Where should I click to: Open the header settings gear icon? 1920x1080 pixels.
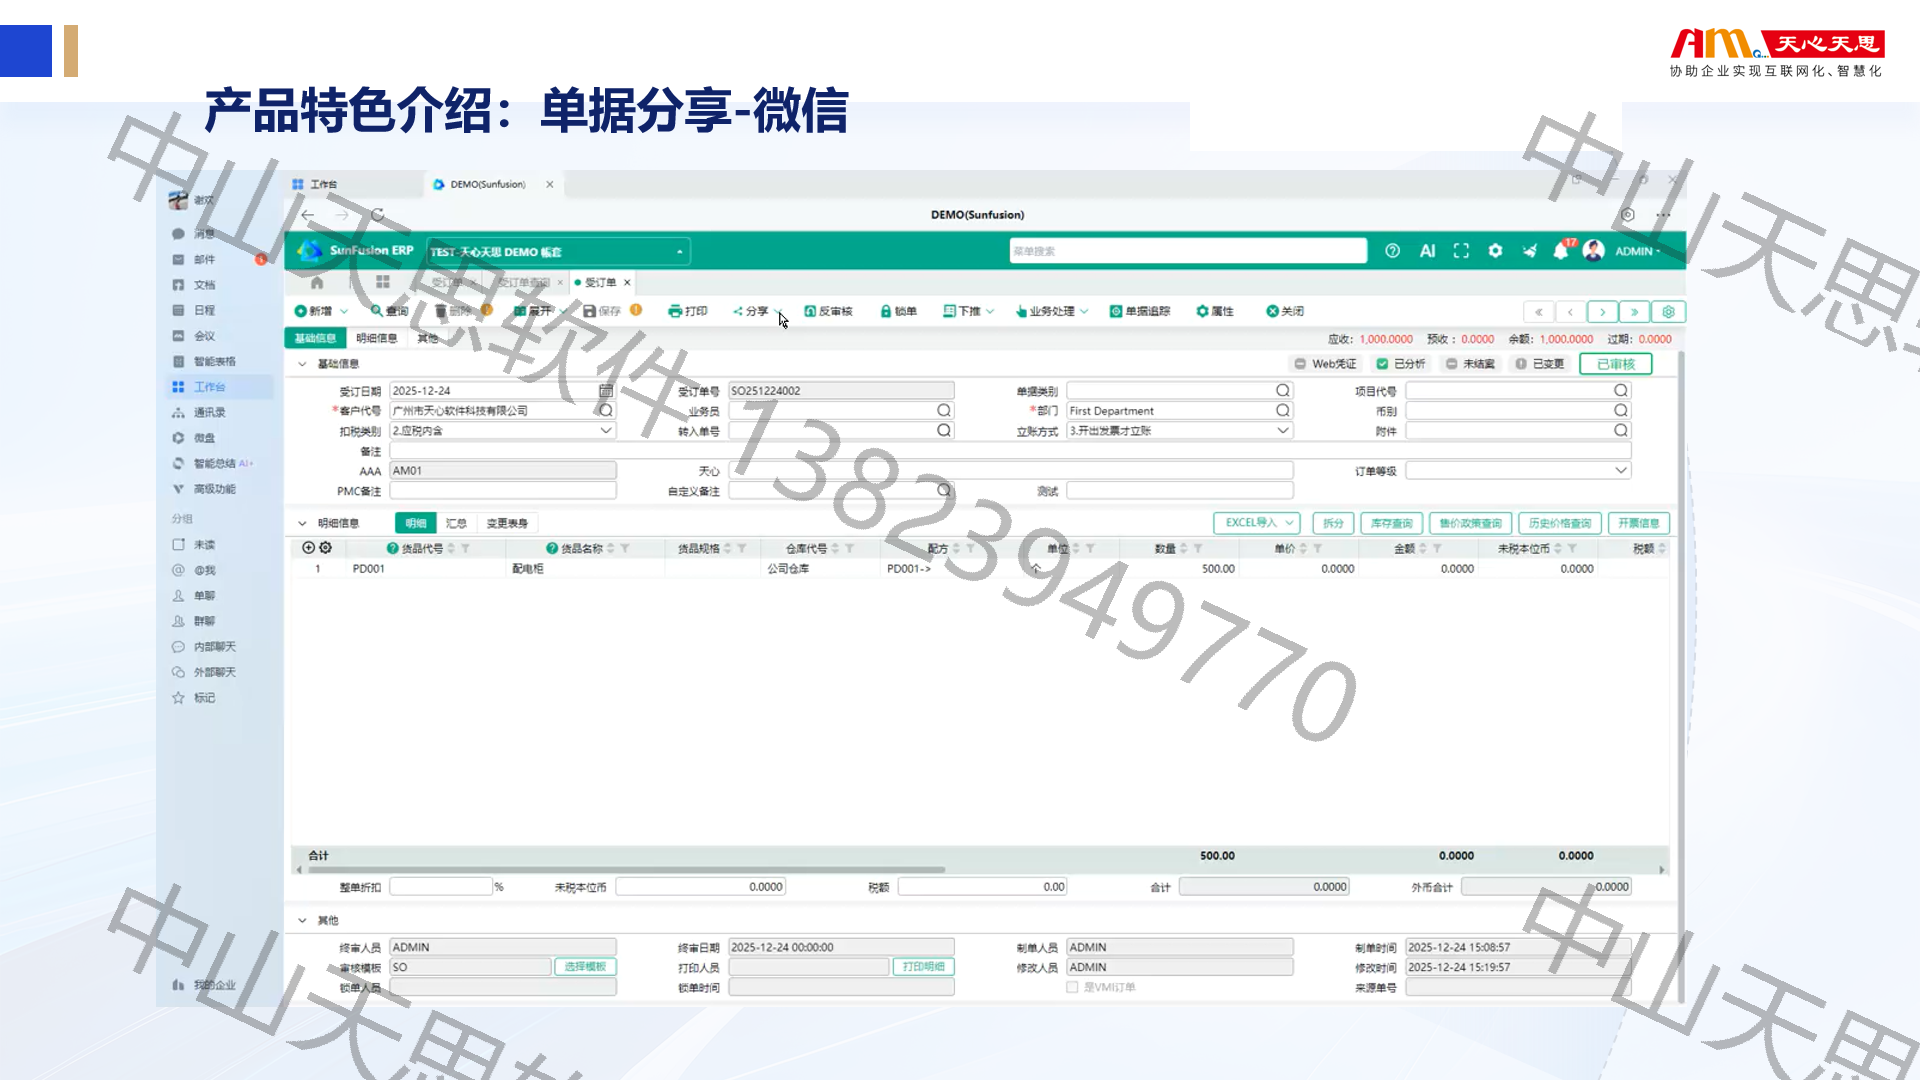tap(1495, 251)
